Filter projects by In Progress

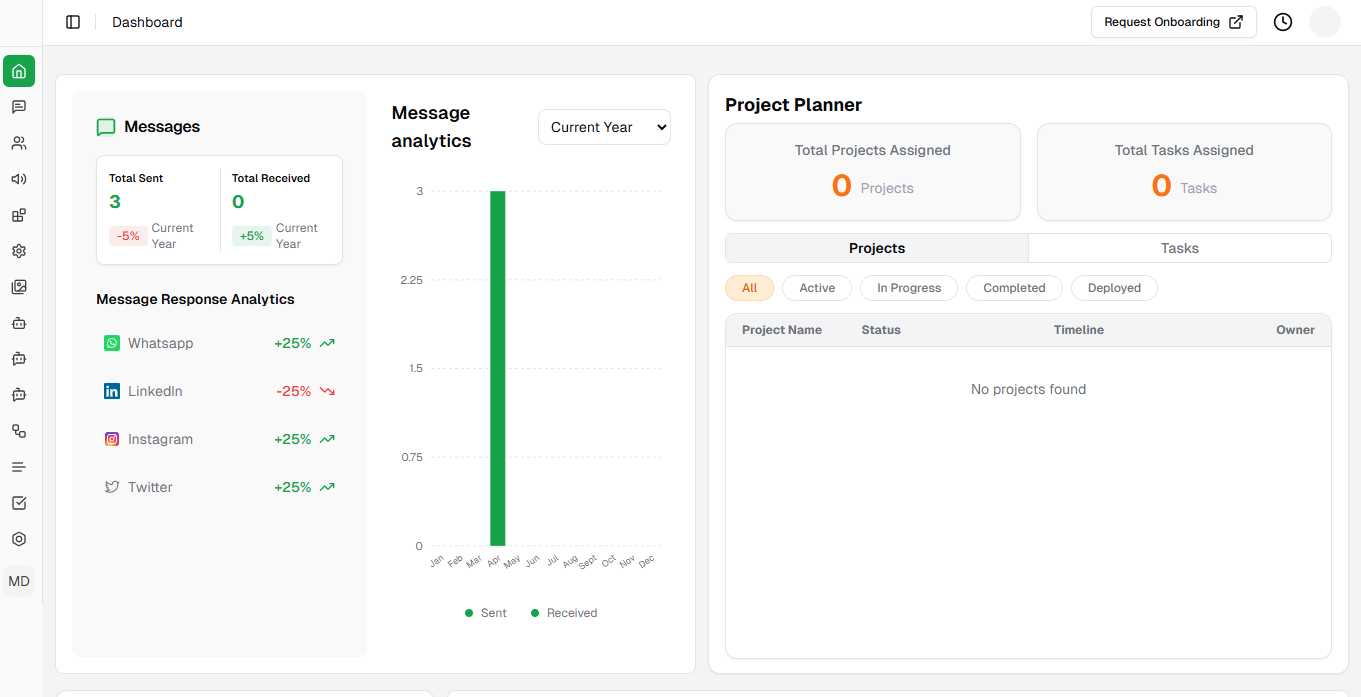click(x=909, y=288)
